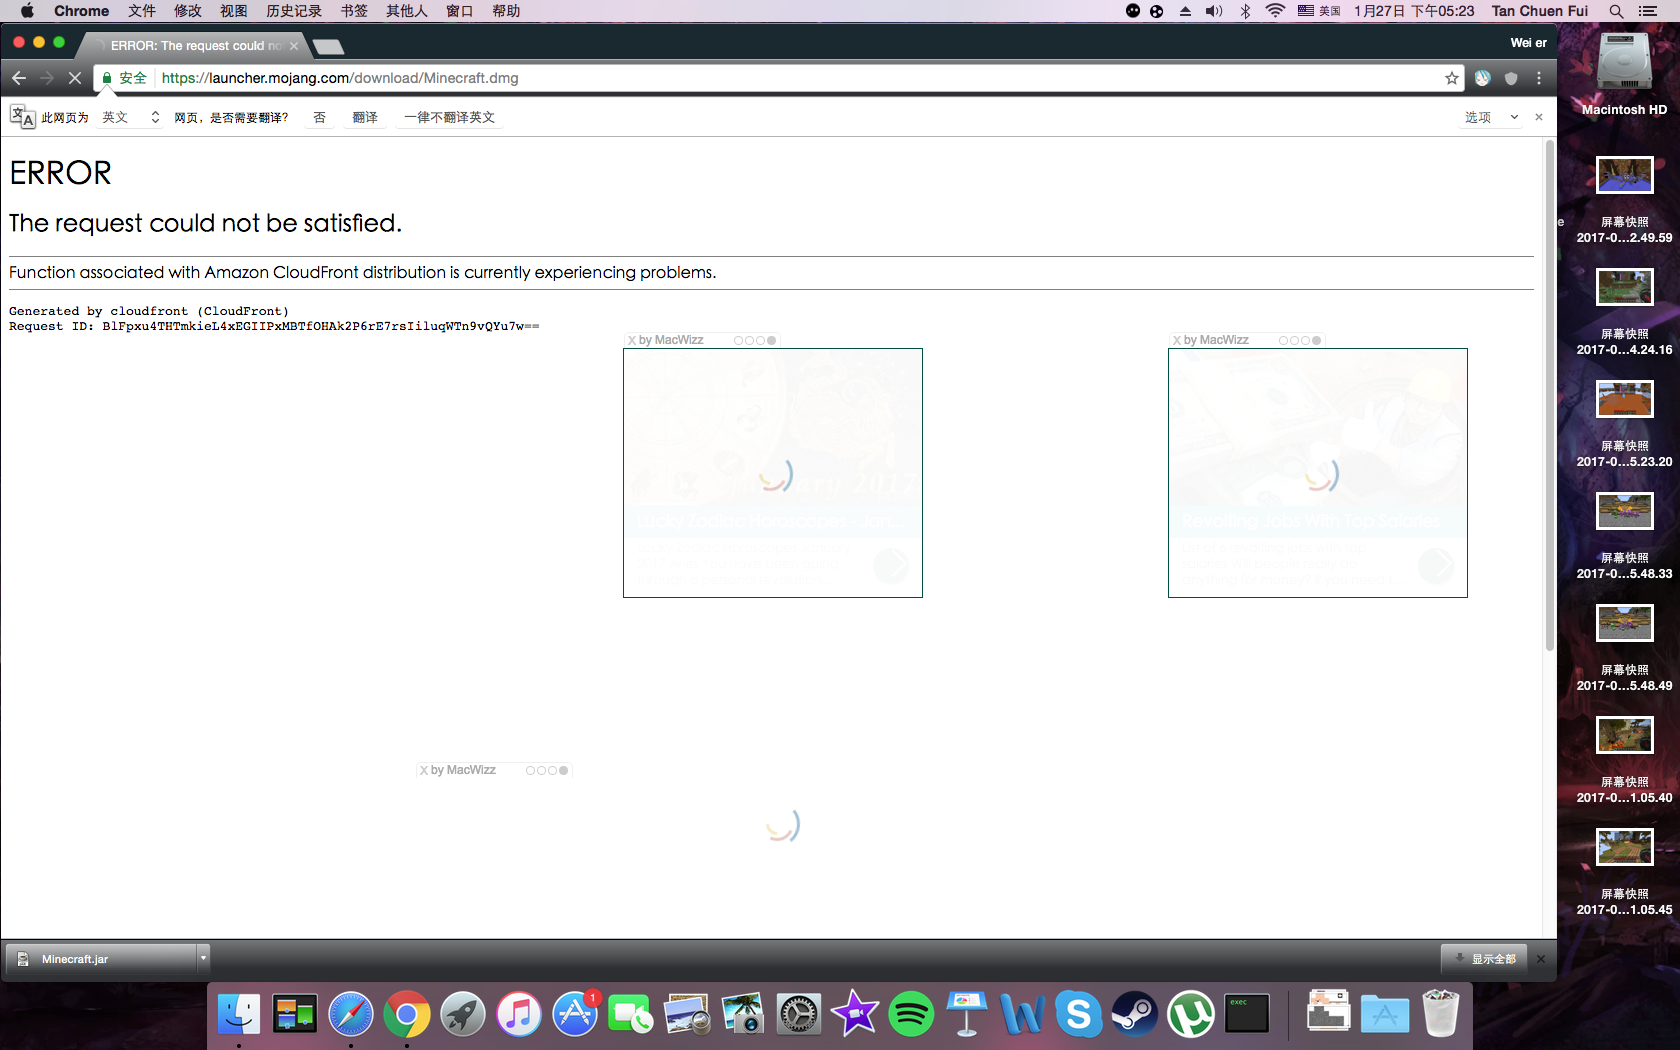The height and width of the screenshot is (1050, 1680).
Task: Open the Trash in the Dock
Action: (x=1441, y=1015)
